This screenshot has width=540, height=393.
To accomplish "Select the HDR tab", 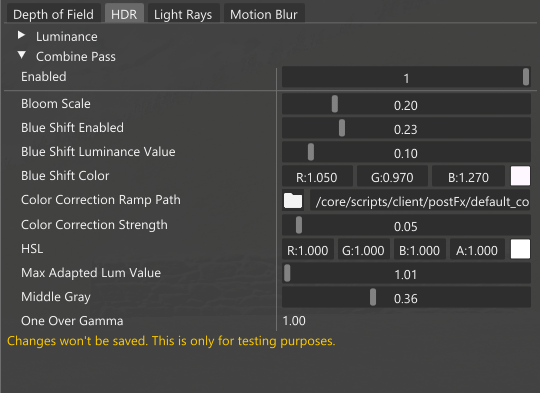I will tap(124, 14).
